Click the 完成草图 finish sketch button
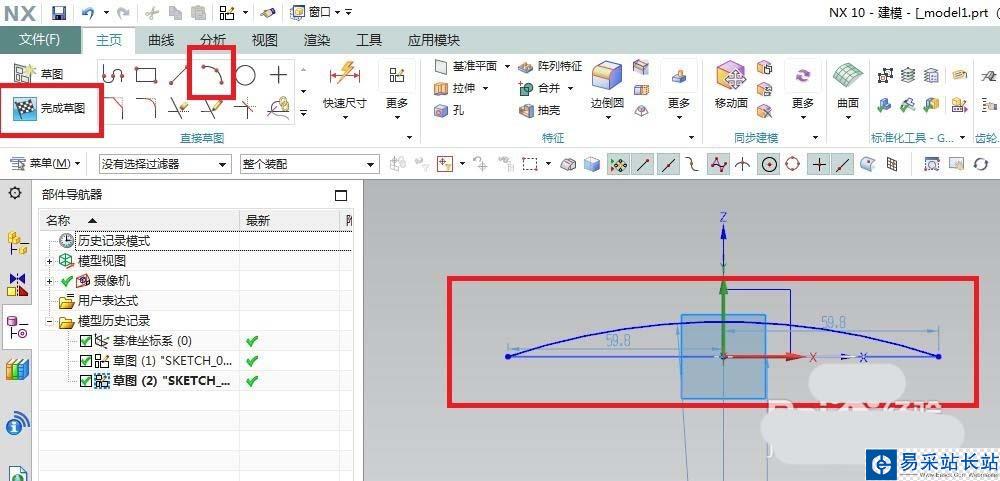The width and height of the screenshot is (1000, 481). [50, 108]
